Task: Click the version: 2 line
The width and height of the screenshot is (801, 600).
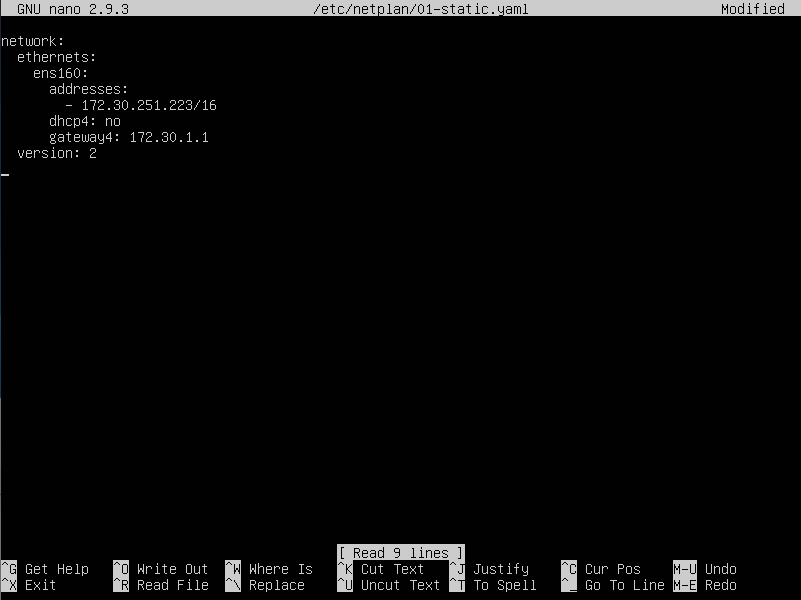Action: [56, 153]
